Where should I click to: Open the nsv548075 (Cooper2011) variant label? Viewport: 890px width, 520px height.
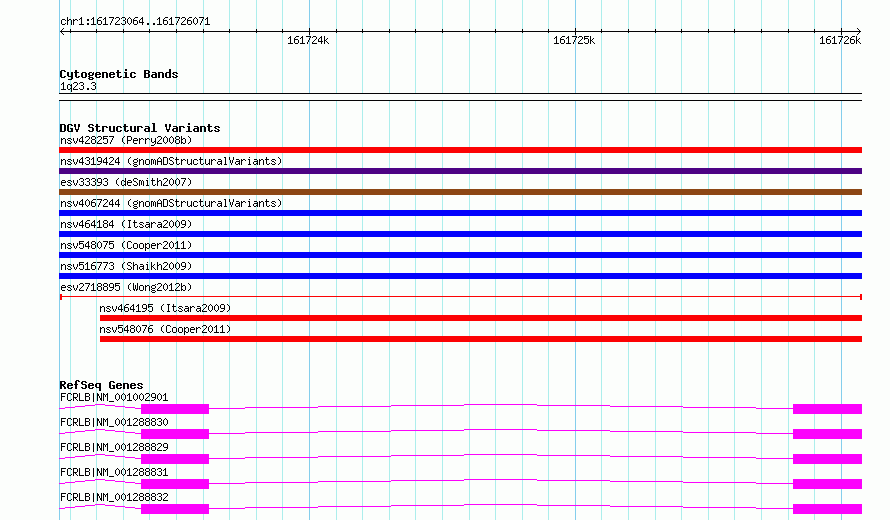[x=126, y=245]
